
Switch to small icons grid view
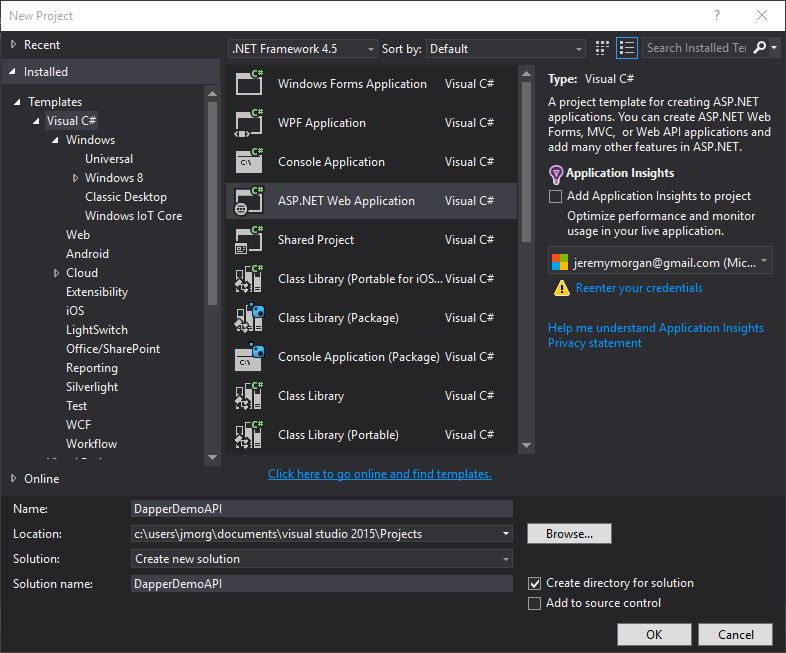click(x=602, y=48)
